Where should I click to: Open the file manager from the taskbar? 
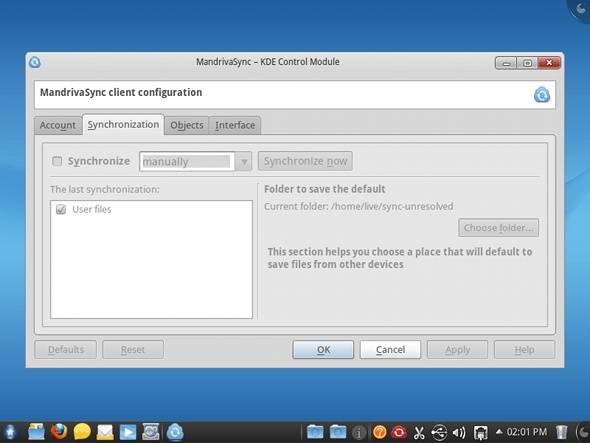(36, 432)
